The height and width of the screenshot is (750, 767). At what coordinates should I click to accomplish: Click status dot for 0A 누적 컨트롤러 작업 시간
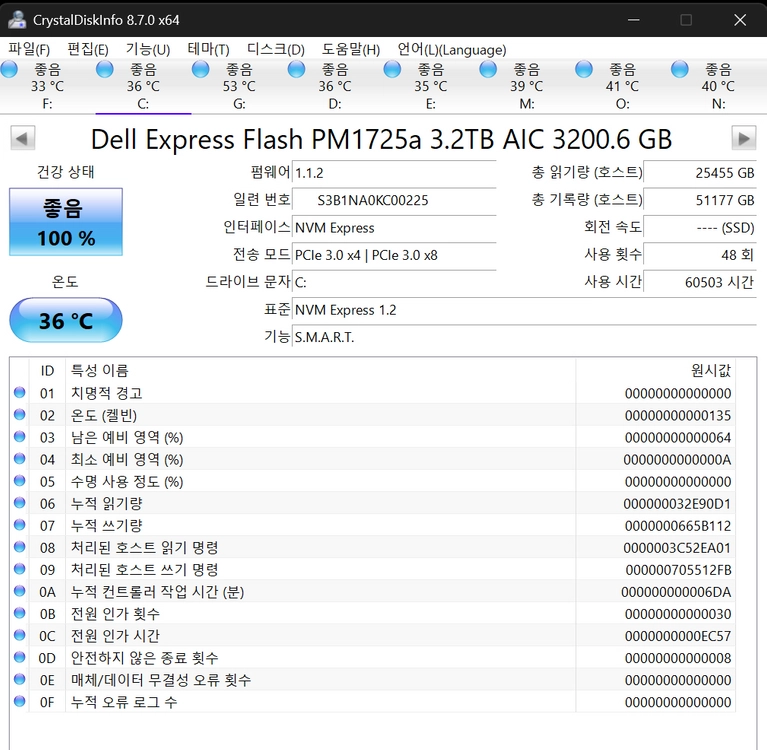(20, 591)
